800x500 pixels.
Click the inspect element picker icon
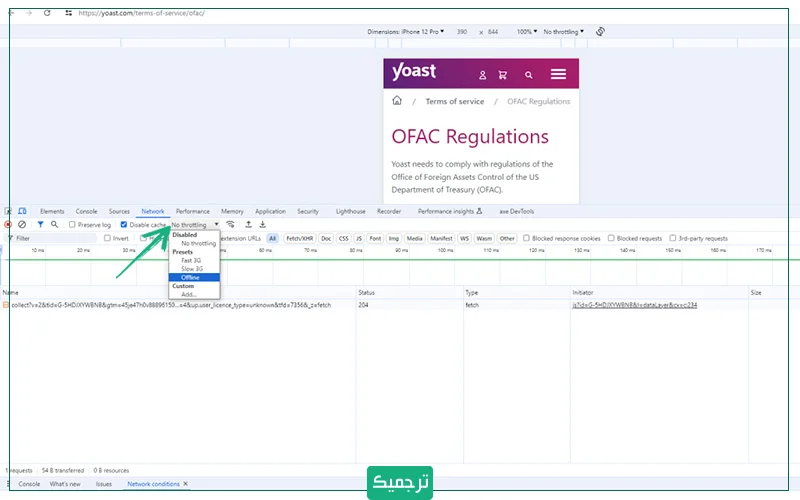click(8, 211)
